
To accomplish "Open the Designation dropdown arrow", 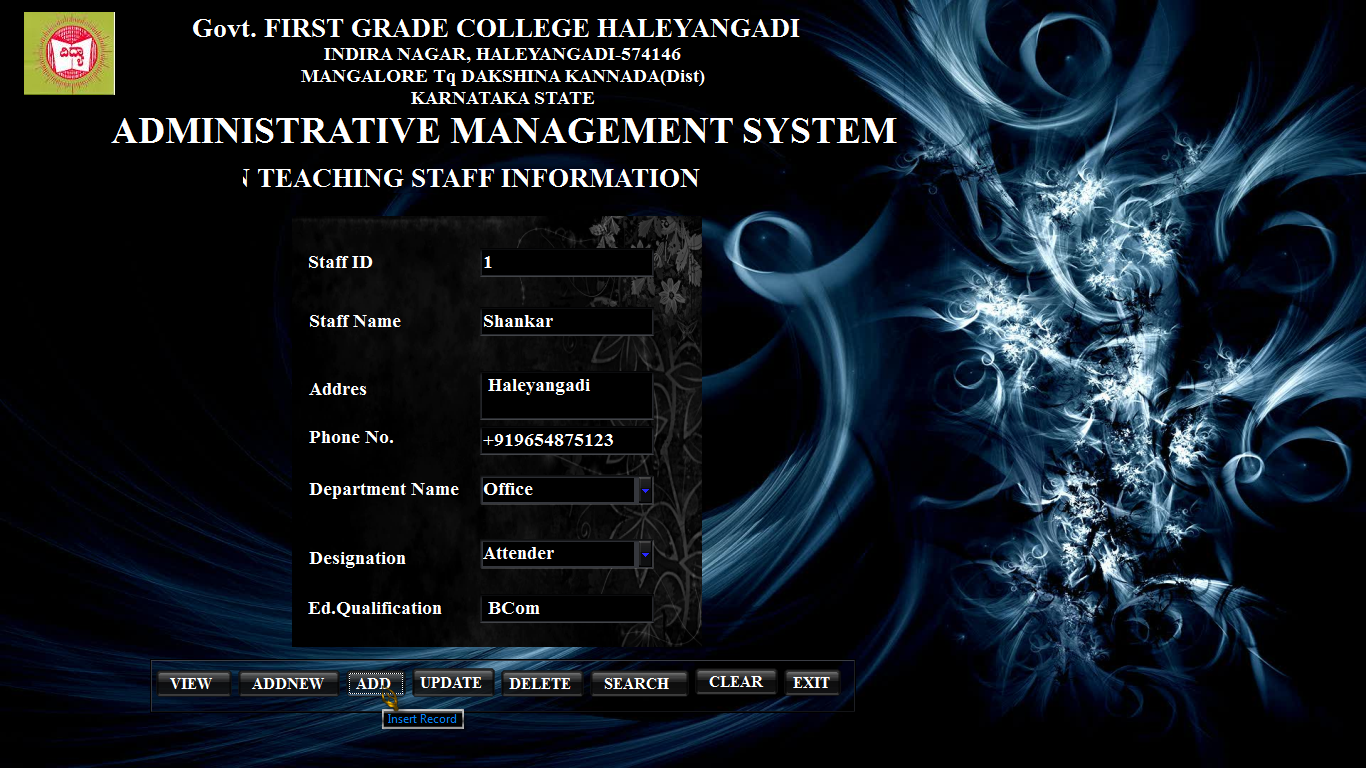I will (645, 554).
